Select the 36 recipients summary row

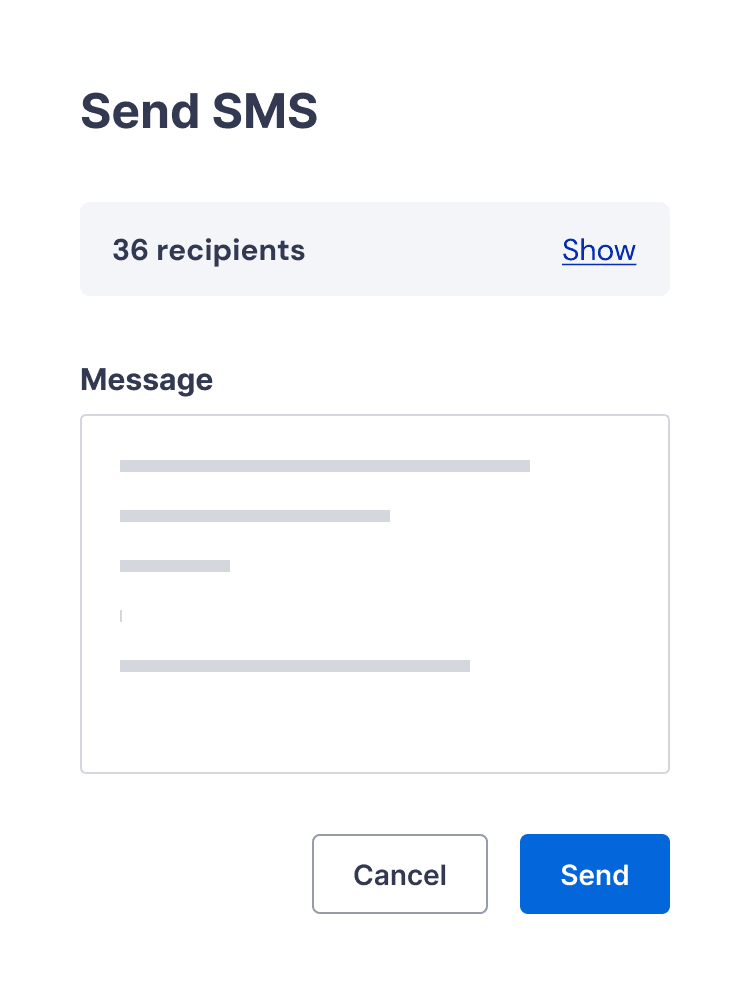coord(375,249)
